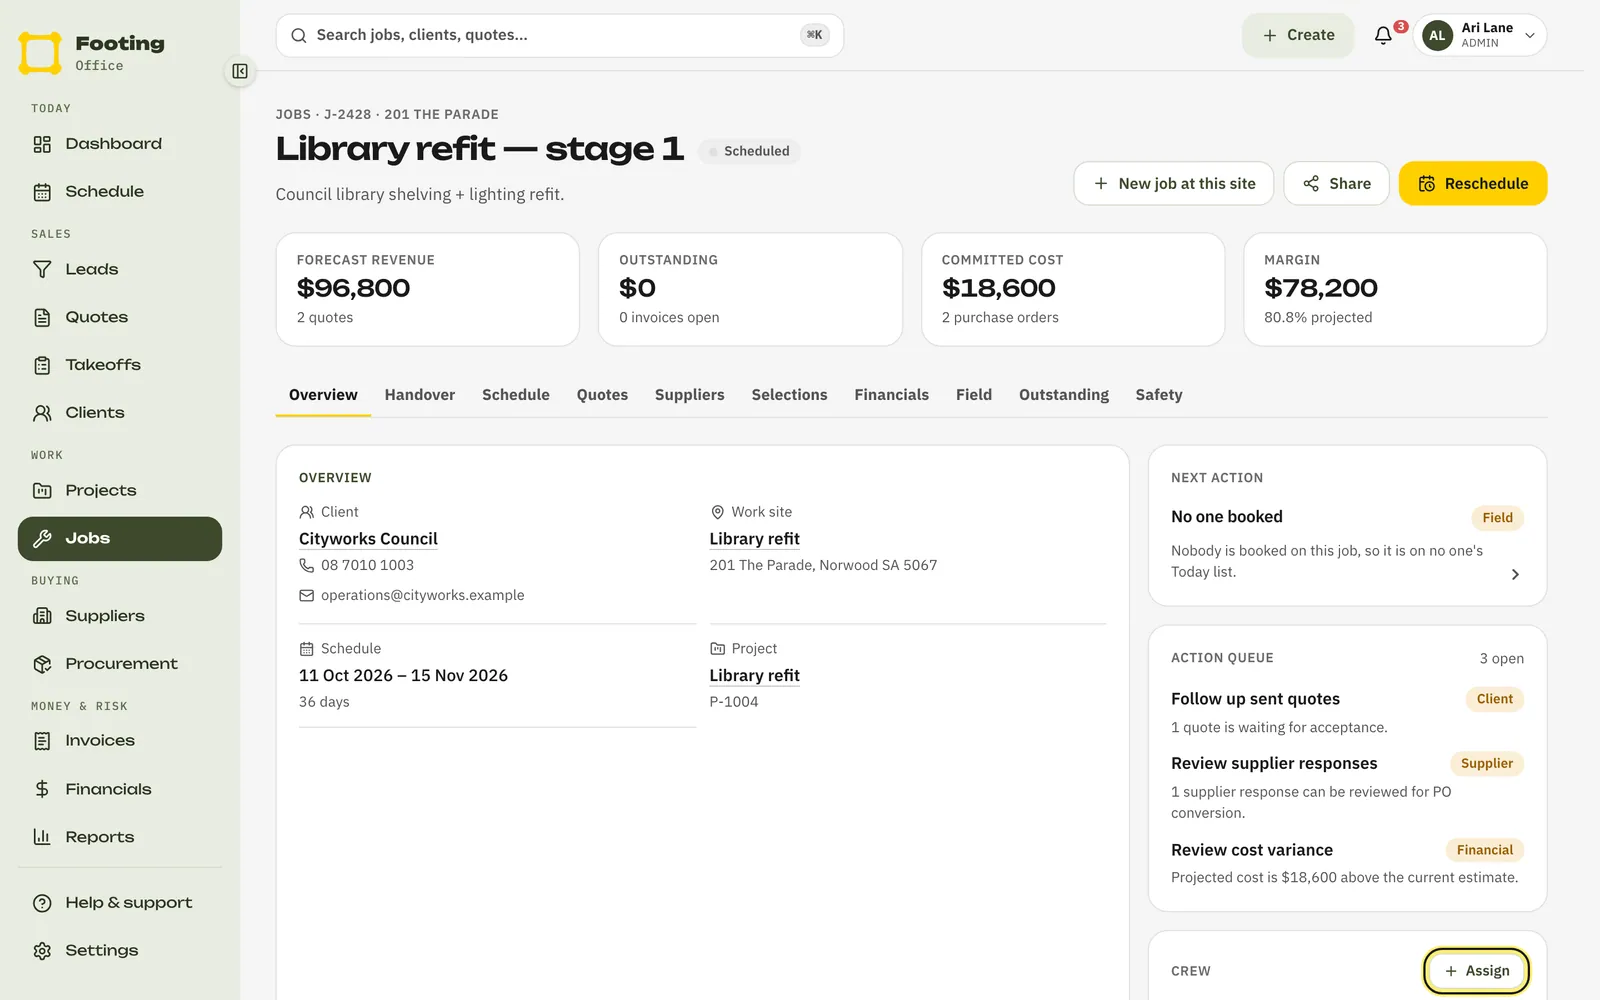This screenshot has height=1000, width=1600.
Task: Open the Library refit work site link
Action: coord(755,539)
